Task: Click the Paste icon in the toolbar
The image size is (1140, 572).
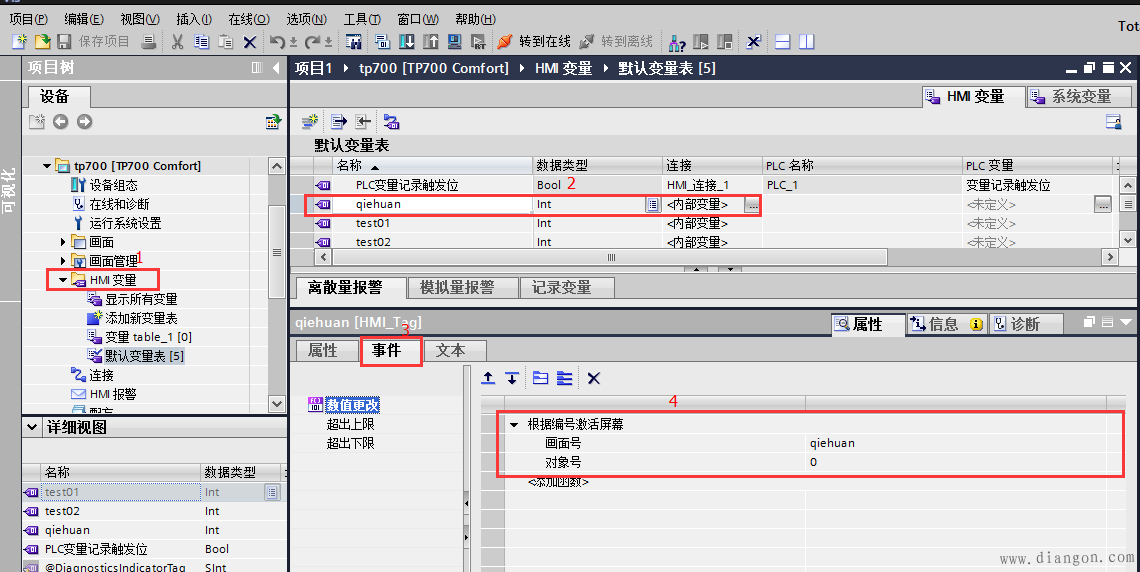Action: 225,41
